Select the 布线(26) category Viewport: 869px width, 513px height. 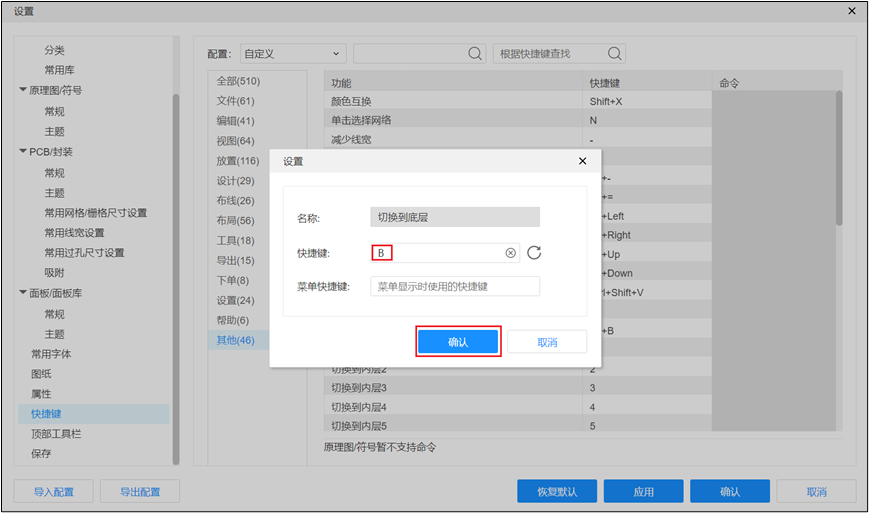236,201
